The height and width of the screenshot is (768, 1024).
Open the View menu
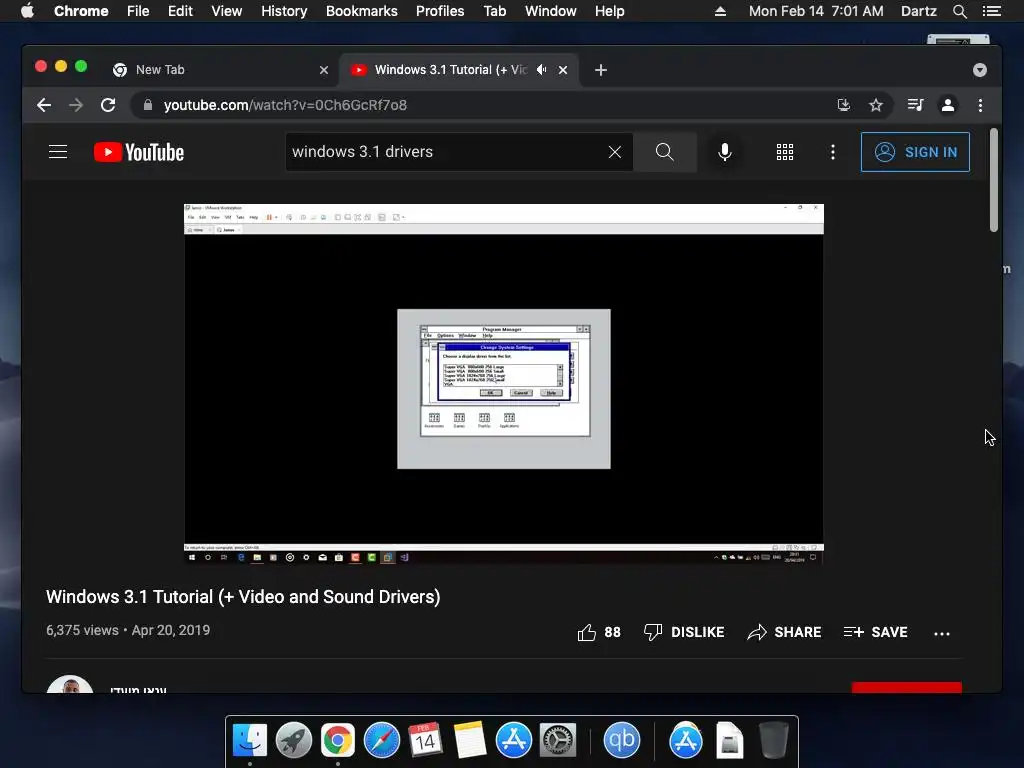click(227, 11)
